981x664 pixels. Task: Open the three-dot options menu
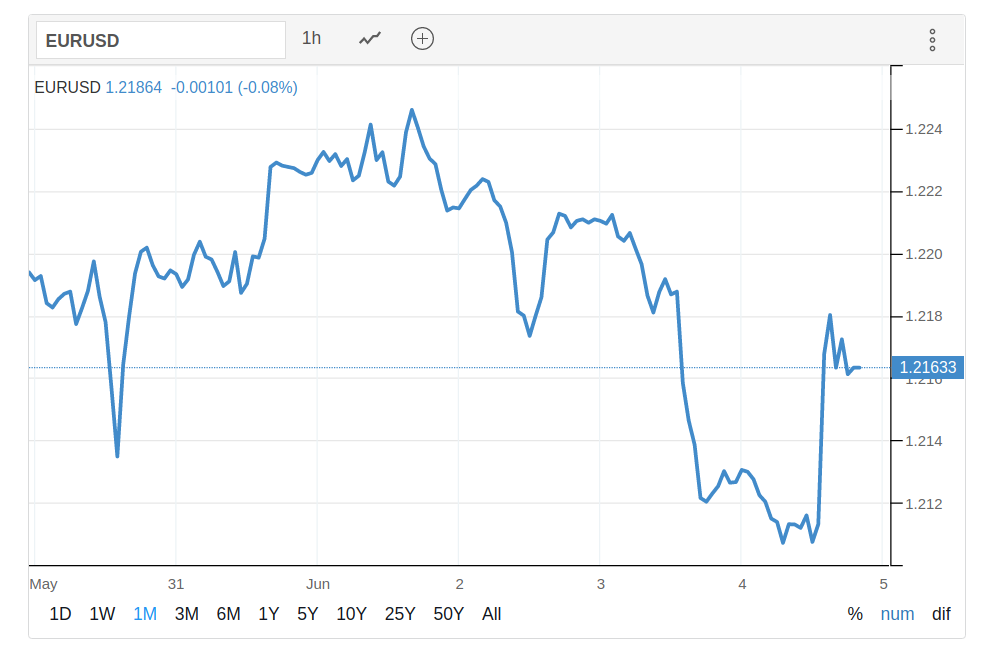coord(932,40)
